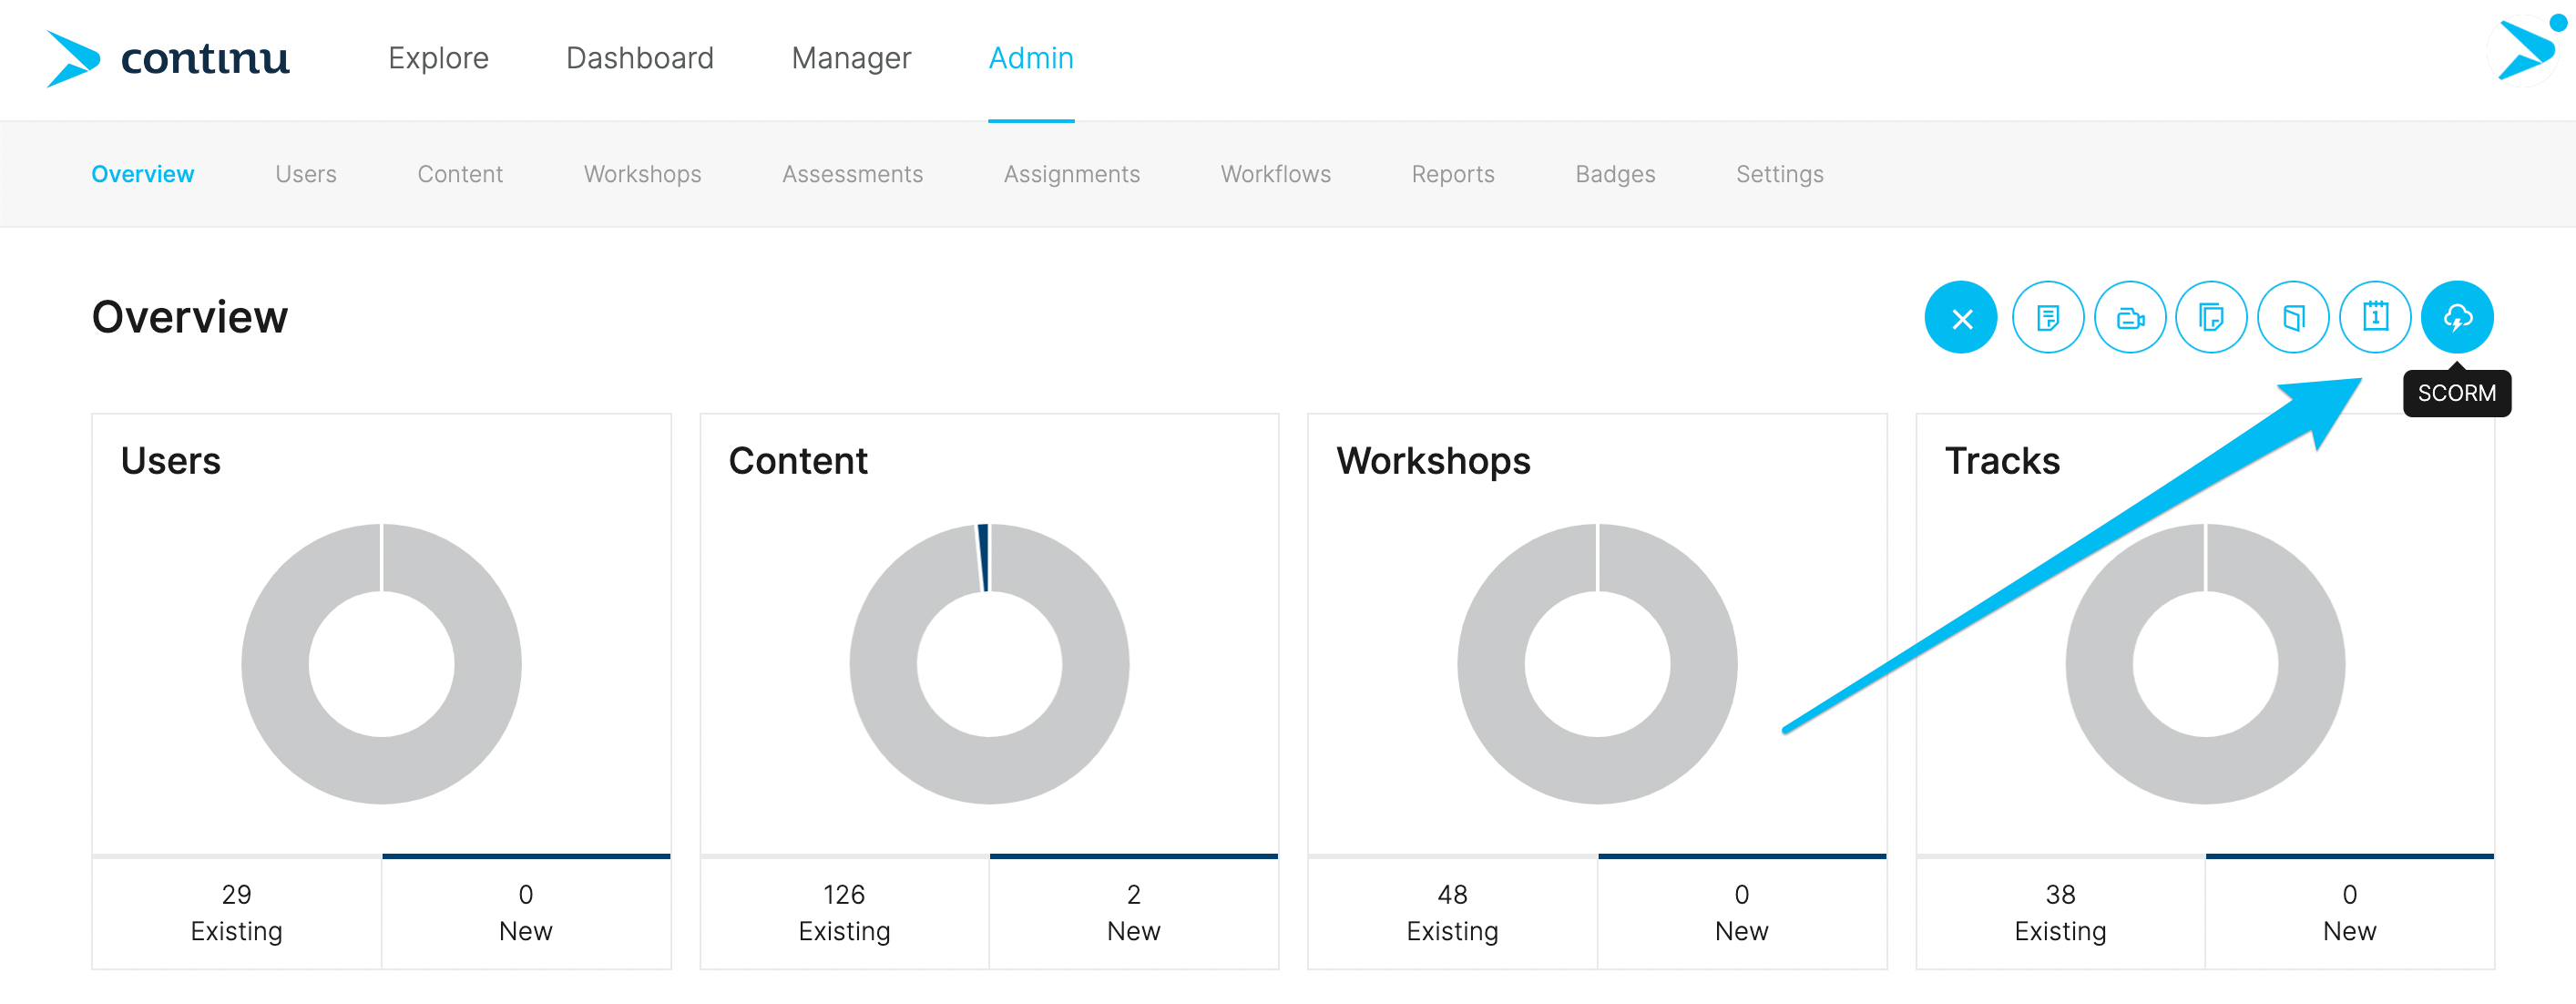Screen dimensions: 2576x1004
Task: Select the Assignments tab
Action: coord(1071,173)
